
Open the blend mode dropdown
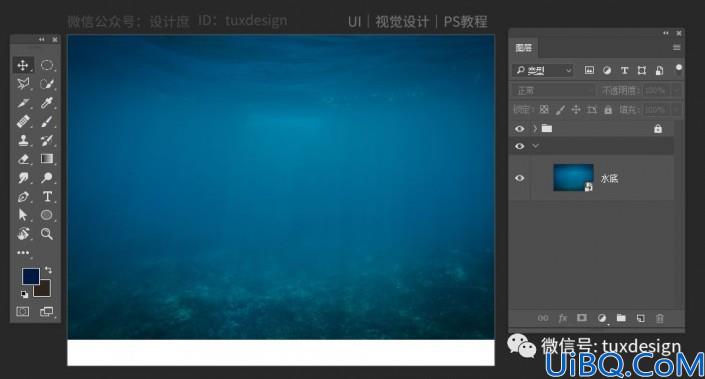point(553,91)
